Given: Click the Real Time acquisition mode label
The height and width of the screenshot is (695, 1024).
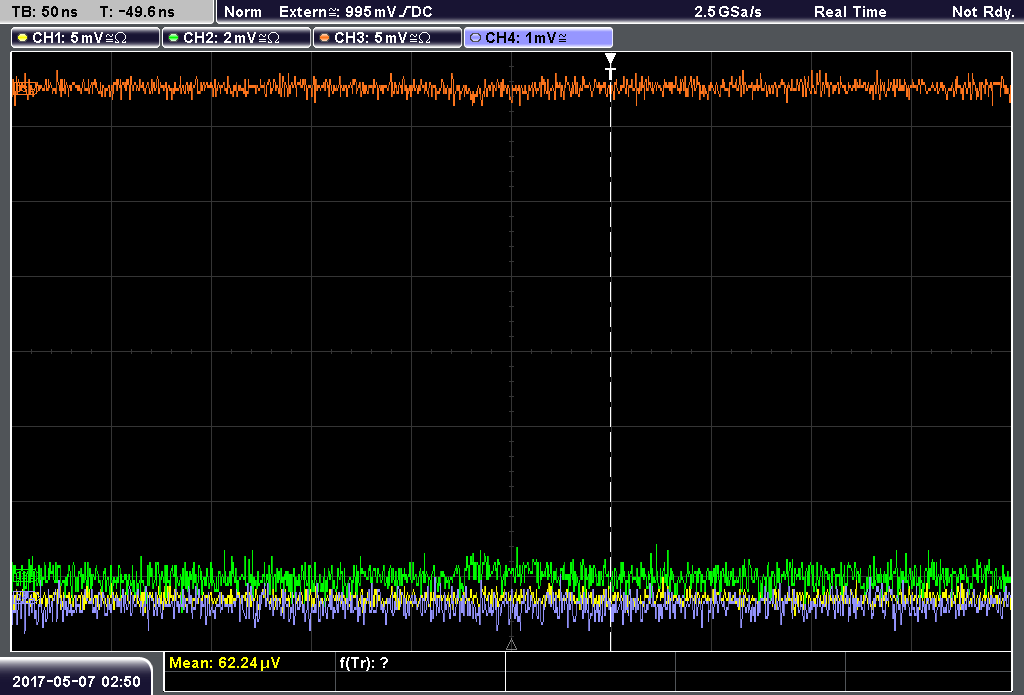Looking at the screenshot, I should (x=850, y=12).
